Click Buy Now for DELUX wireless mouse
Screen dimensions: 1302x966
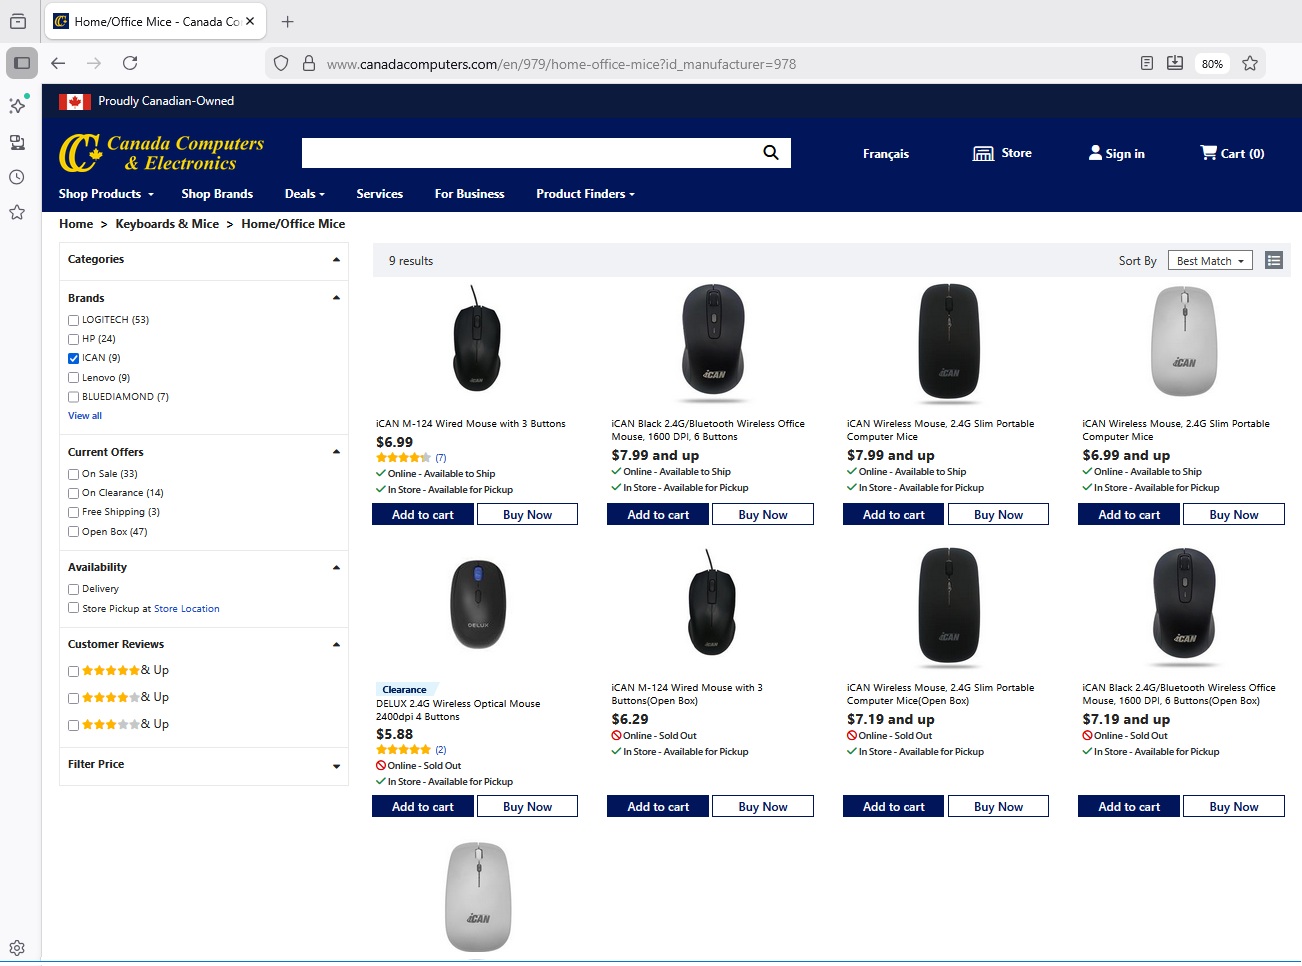pos(527,807)
